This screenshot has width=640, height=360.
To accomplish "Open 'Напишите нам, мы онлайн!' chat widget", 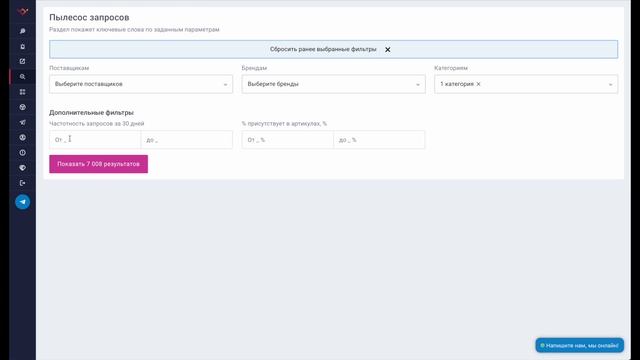I will point(580,345).
